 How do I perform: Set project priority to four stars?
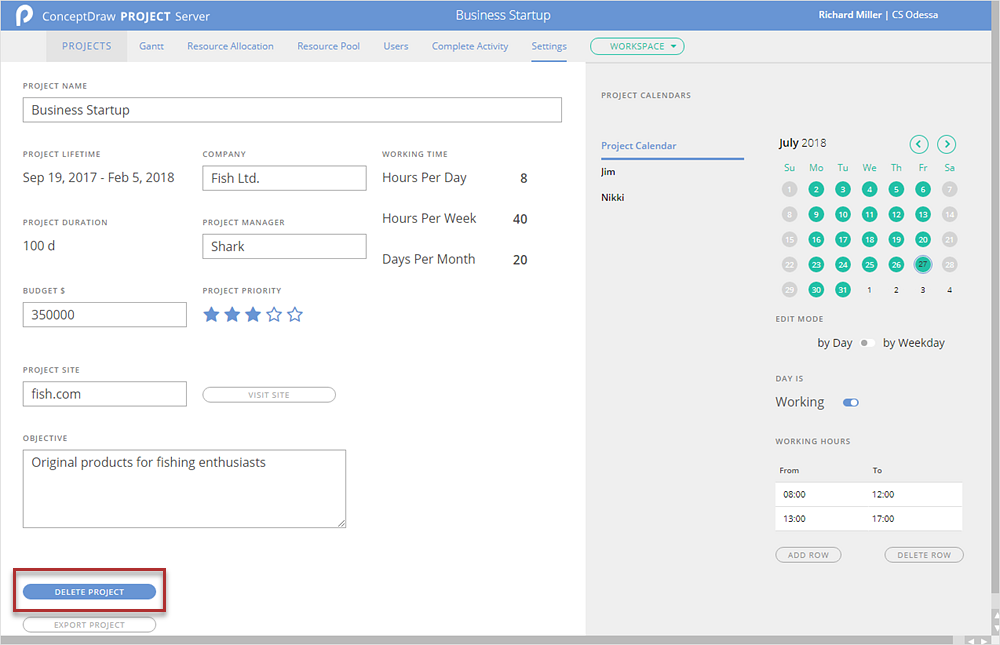274,315
